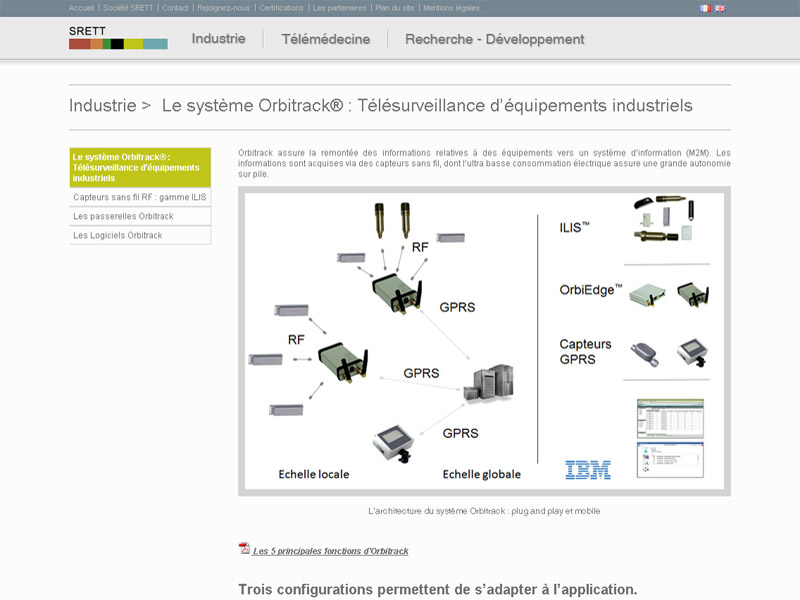Open the Société SRETT link

pyautogui.click(x=128, y=8)
